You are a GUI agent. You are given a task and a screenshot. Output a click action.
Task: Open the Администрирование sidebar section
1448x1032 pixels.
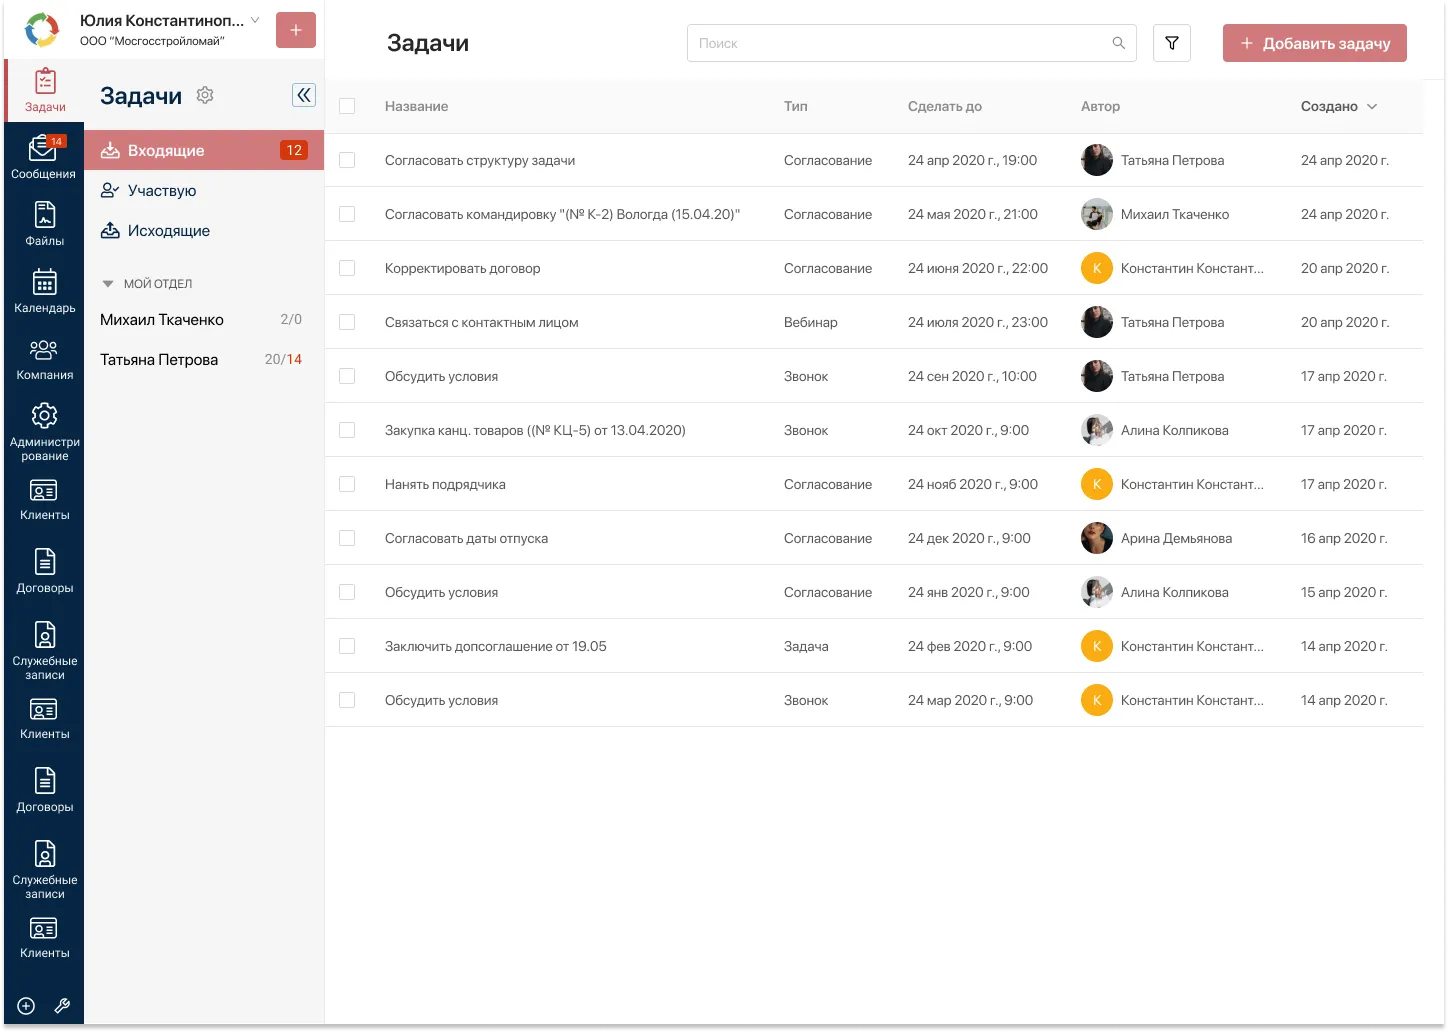45,431
